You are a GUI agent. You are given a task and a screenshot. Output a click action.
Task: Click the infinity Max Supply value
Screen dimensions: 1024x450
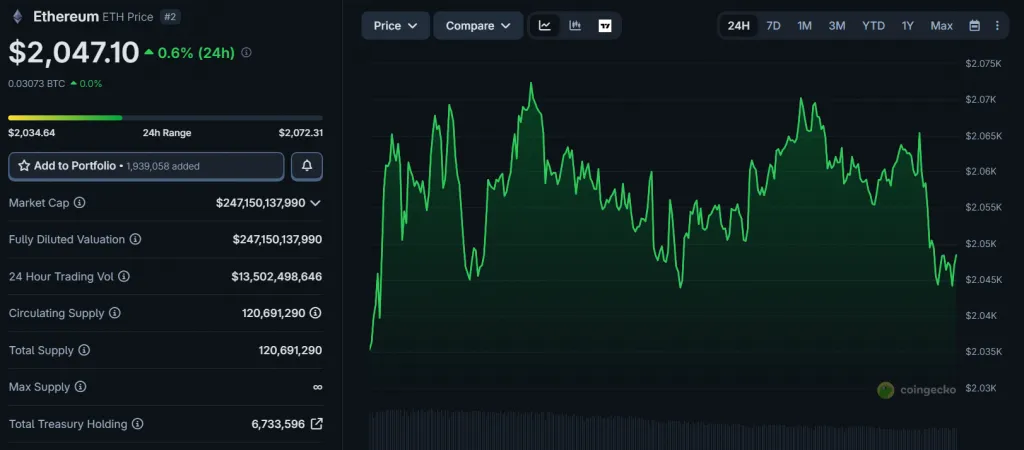317,387
